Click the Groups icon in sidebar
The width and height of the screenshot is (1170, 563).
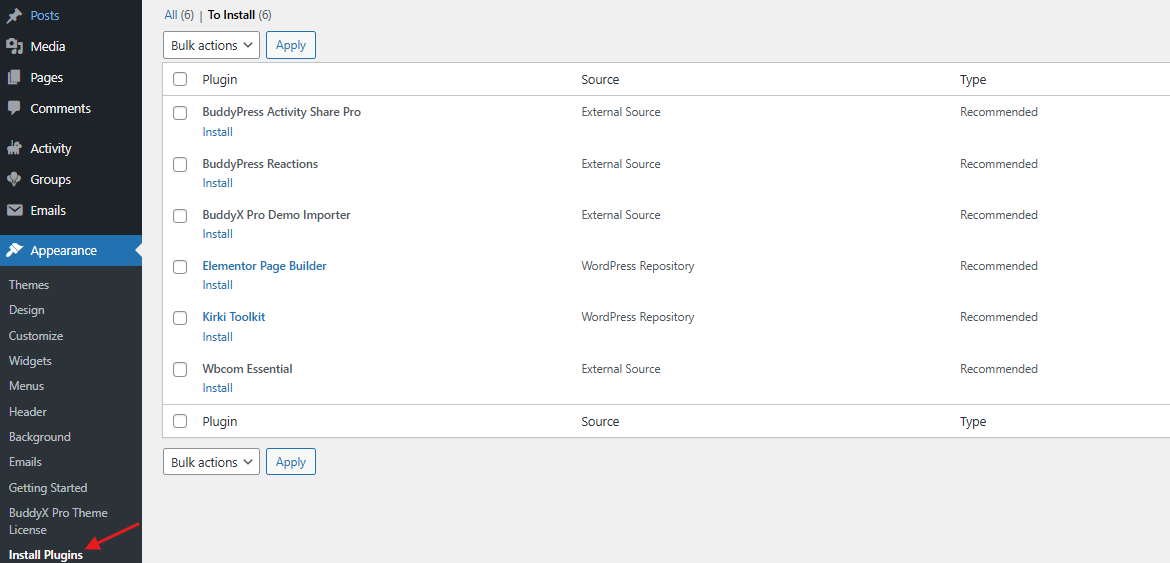[14, 180]
